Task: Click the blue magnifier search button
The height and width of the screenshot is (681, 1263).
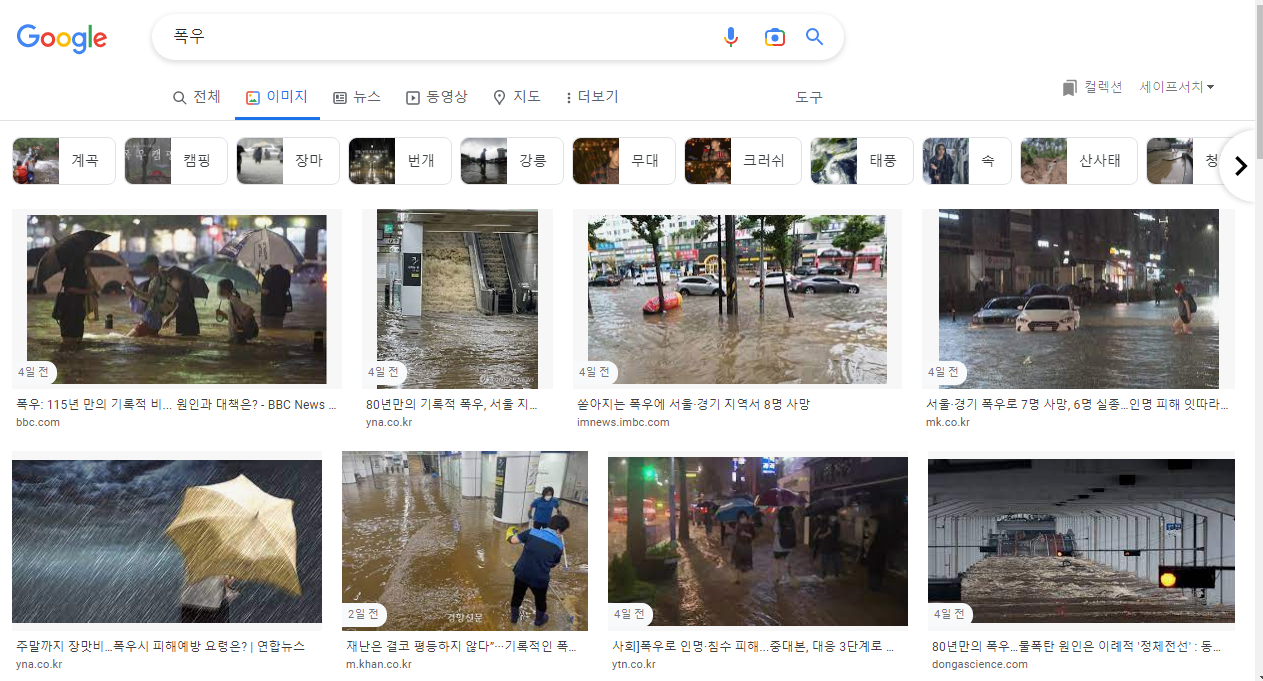Action: coord(815,37)
